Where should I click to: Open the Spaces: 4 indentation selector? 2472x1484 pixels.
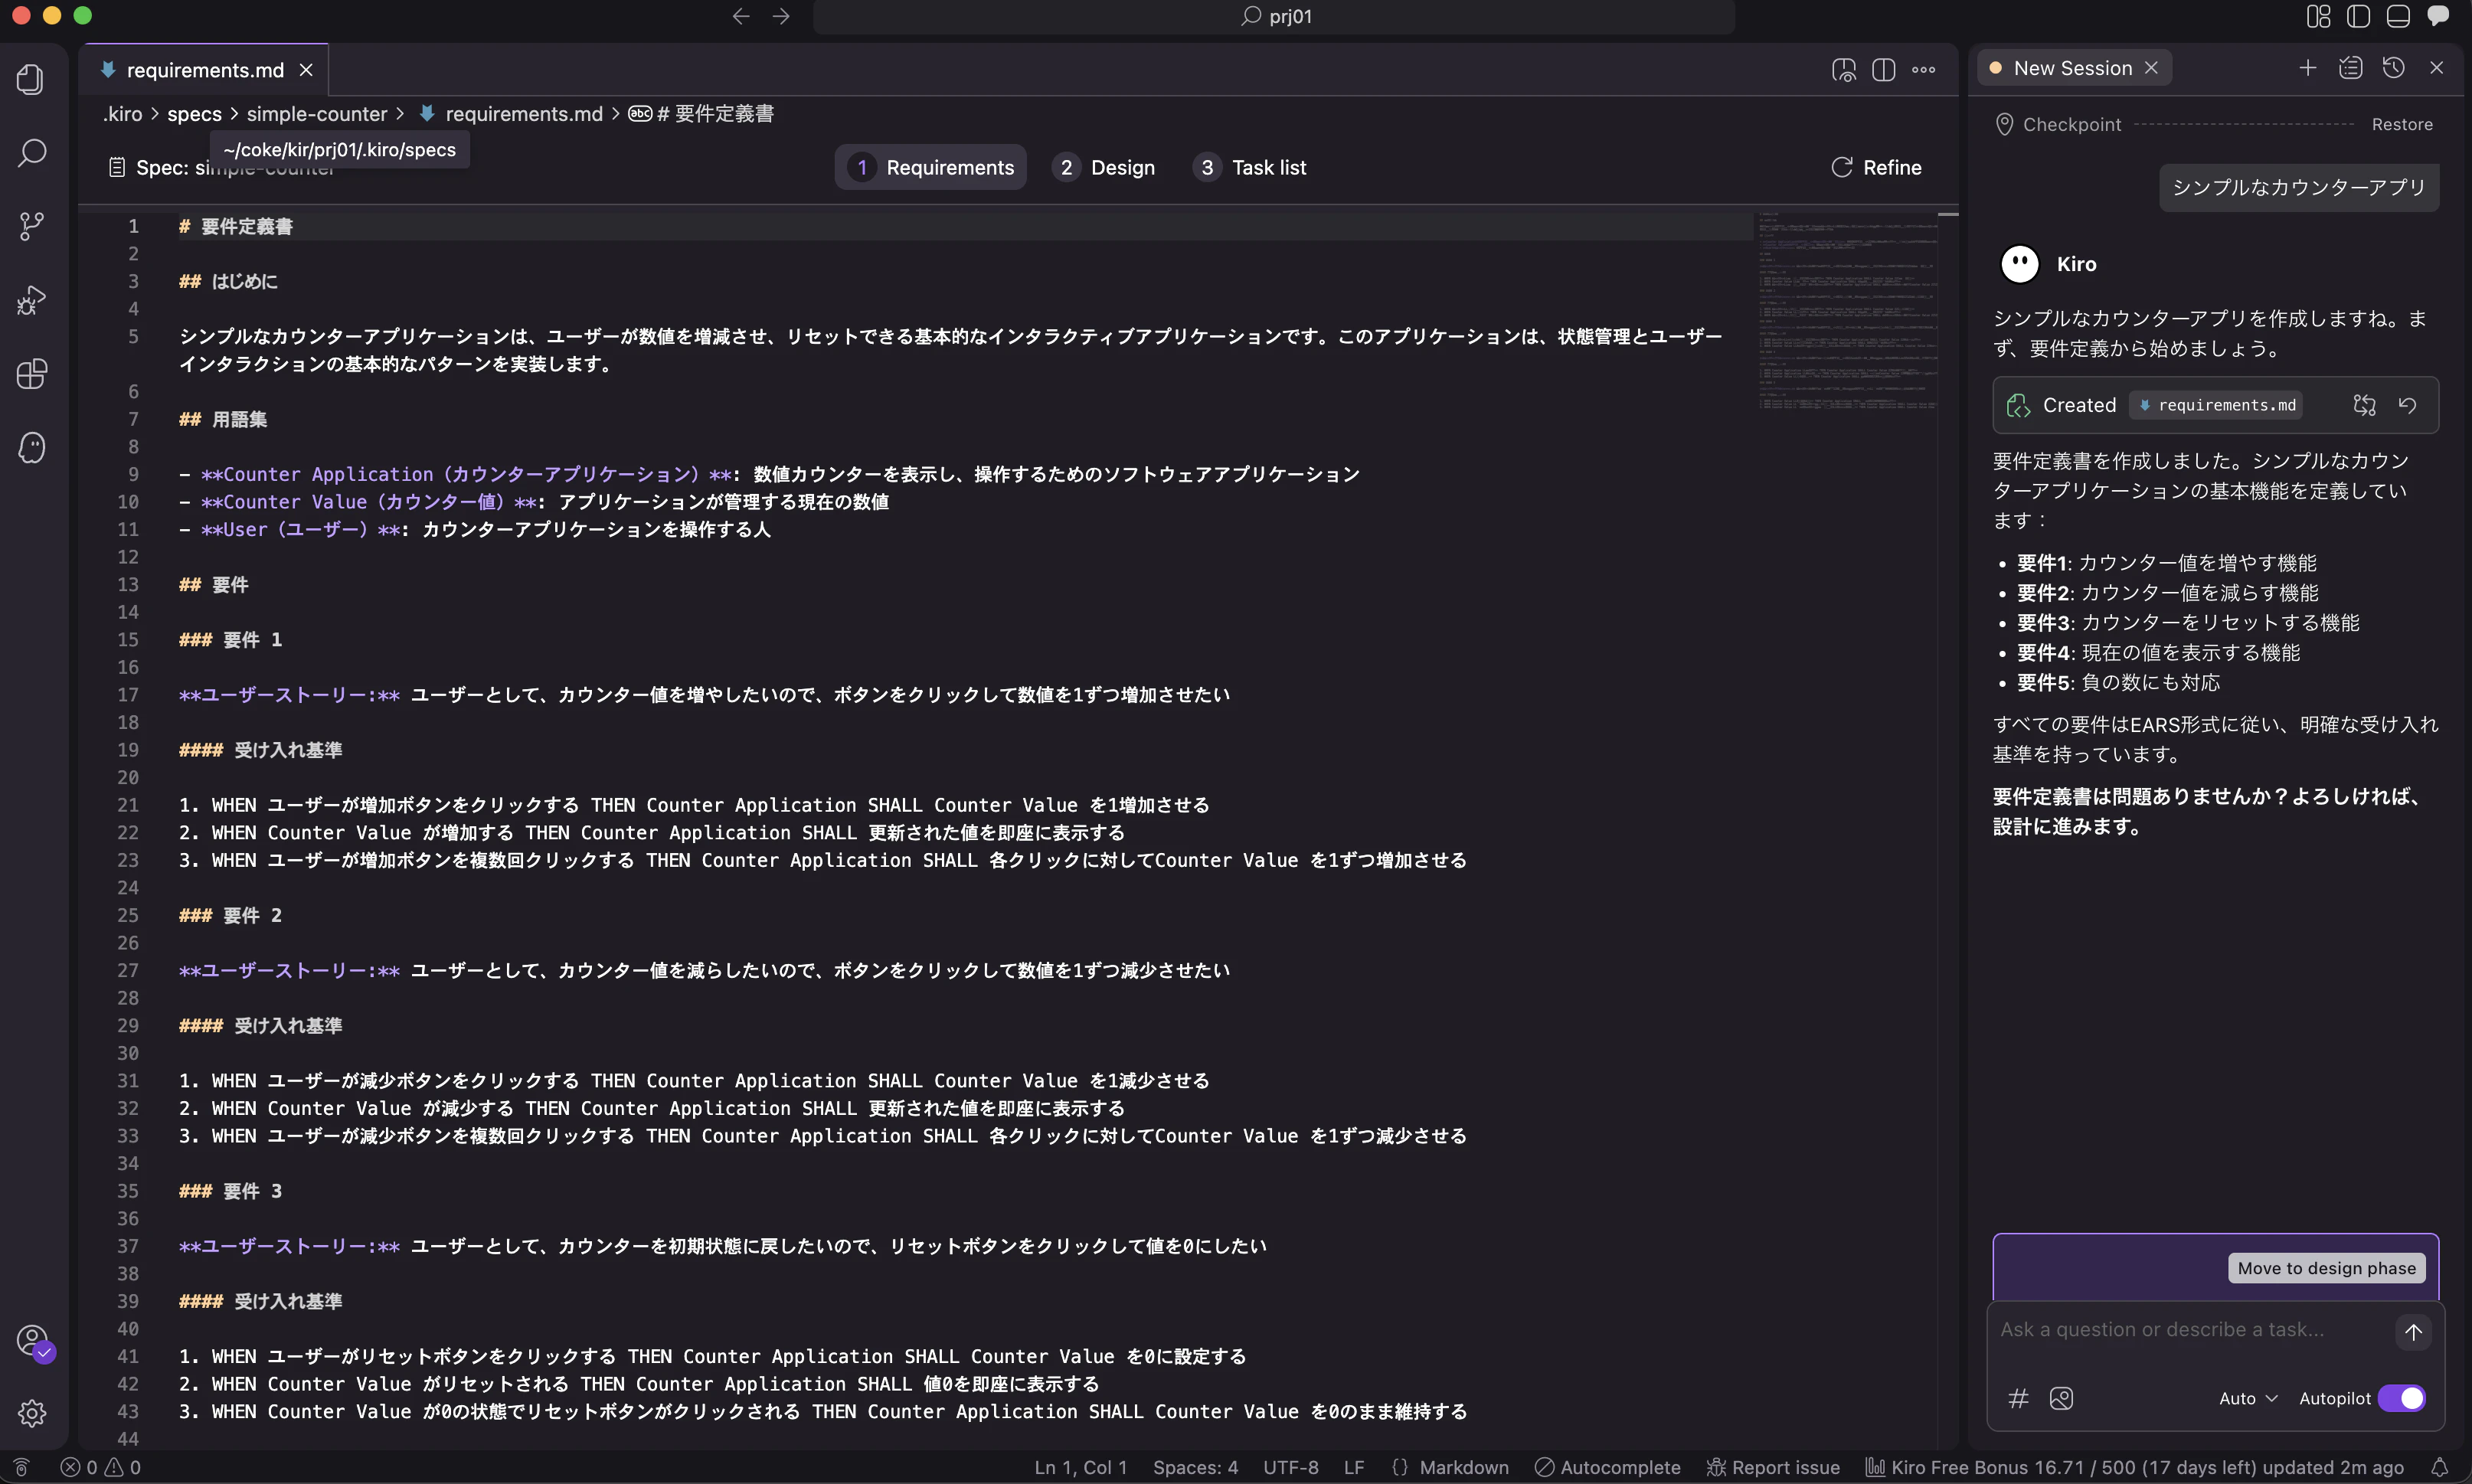[1195, 1467]
